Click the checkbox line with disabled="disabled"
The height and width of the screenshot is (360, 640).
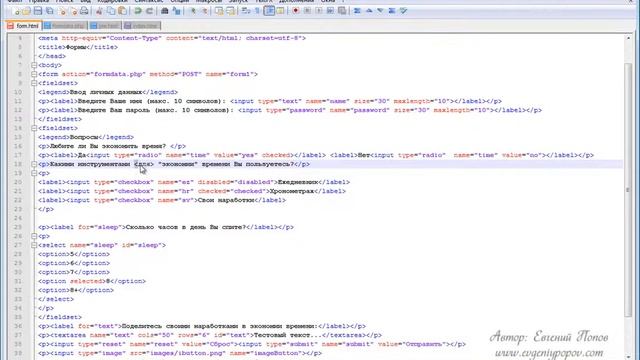194,182
